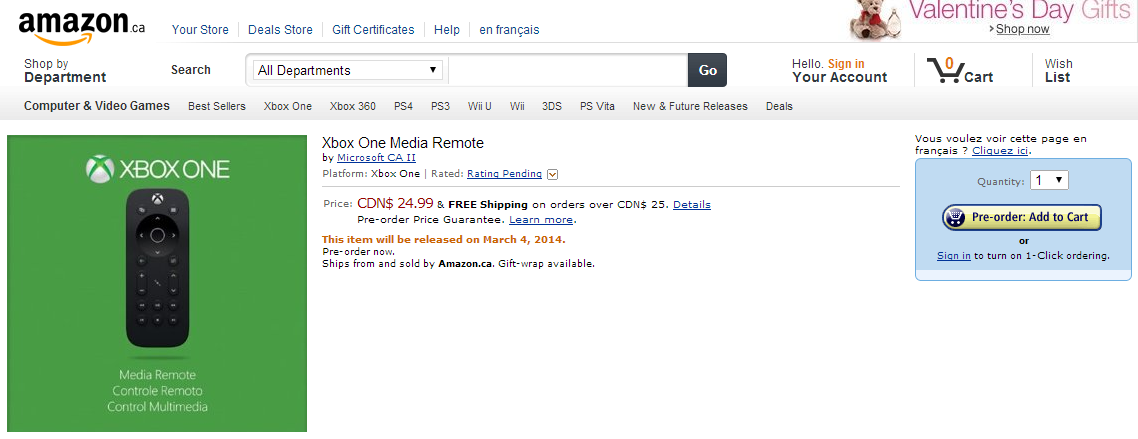
Task: Enlarge the Xbox One Media Remote image
Action: click(x=157, y=284)
